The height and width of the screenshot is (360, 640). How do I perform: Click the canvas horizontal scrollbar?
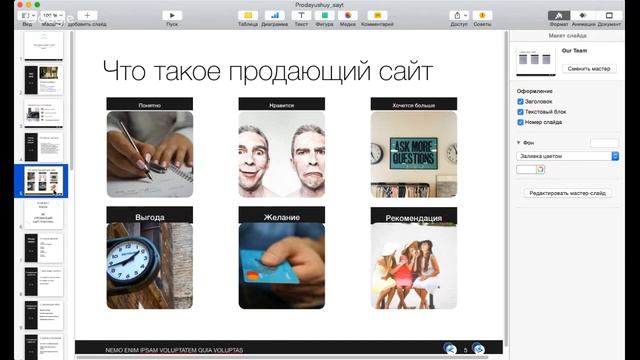282,357
